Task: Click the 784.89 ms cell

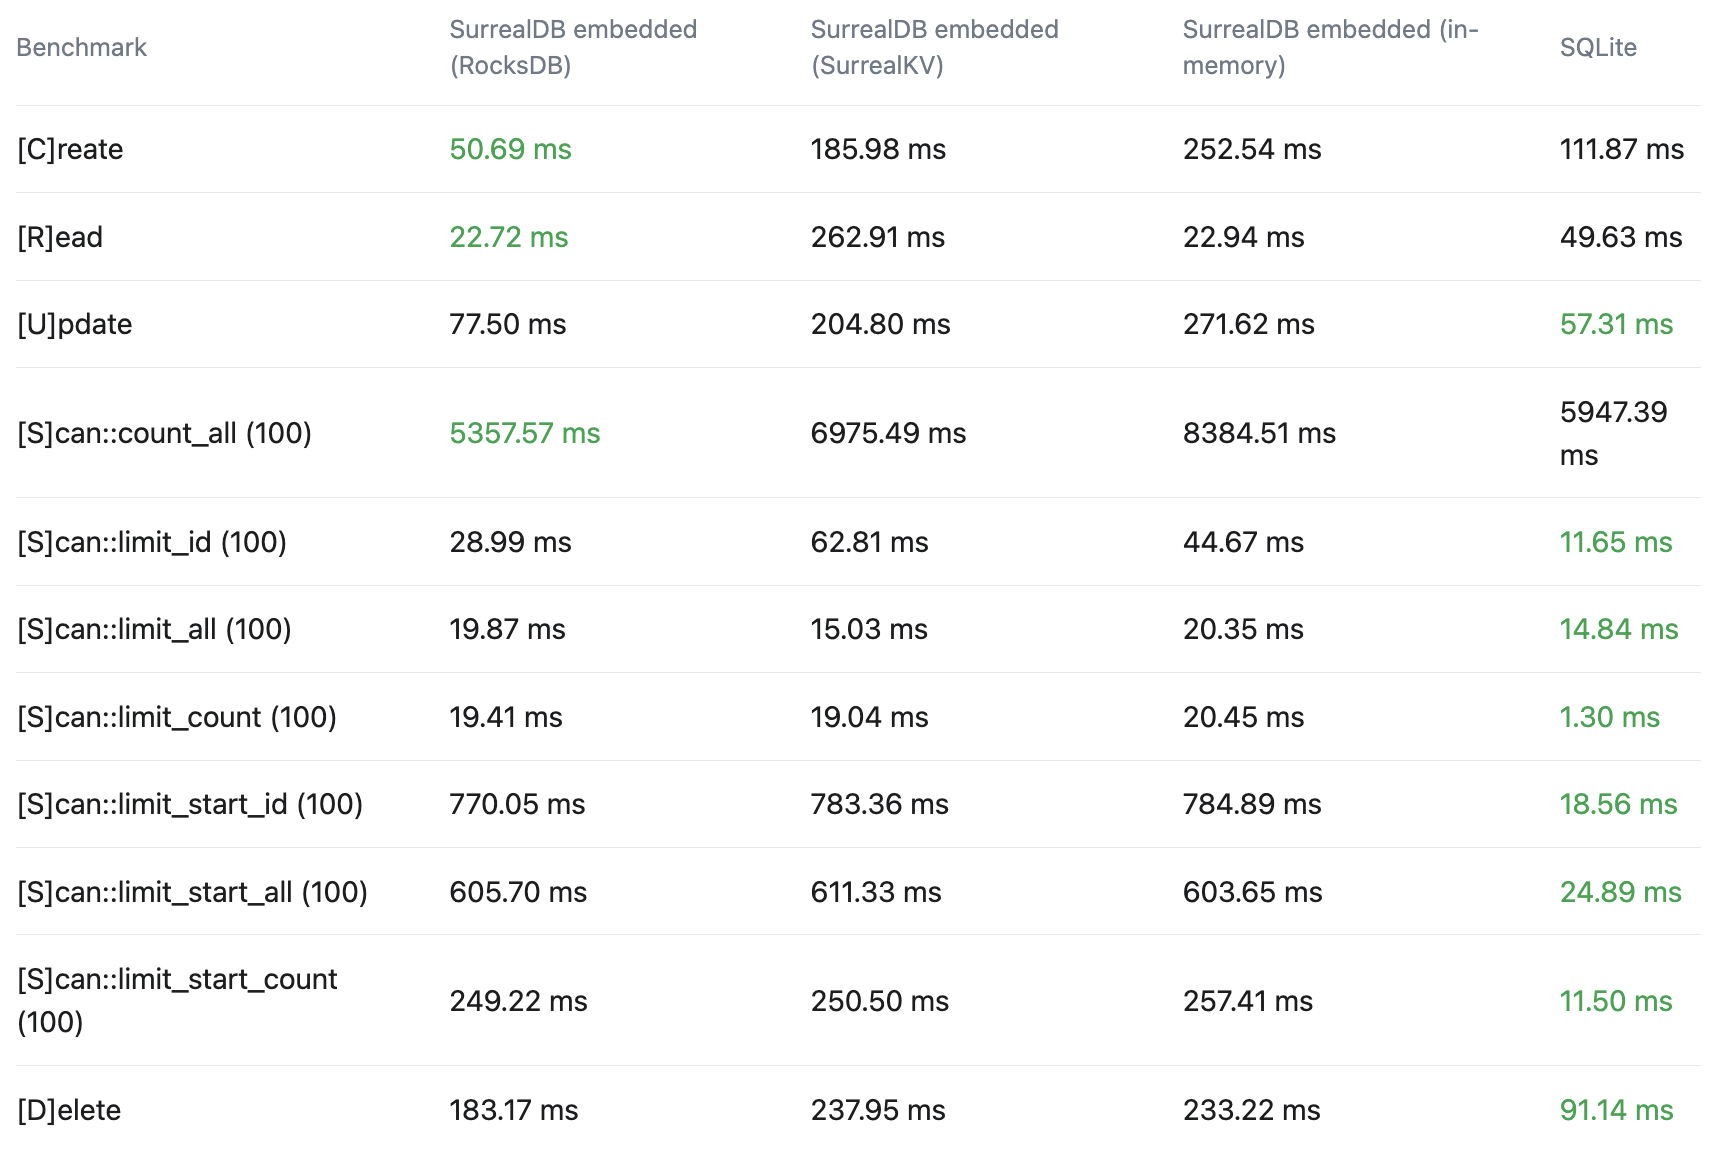Action: pos(1252,804)
